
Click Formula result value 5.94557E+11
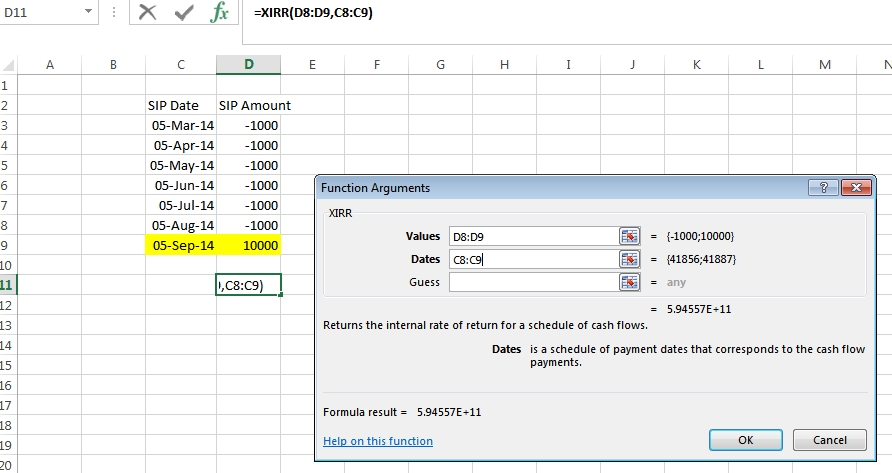click(x=449, y=412)
